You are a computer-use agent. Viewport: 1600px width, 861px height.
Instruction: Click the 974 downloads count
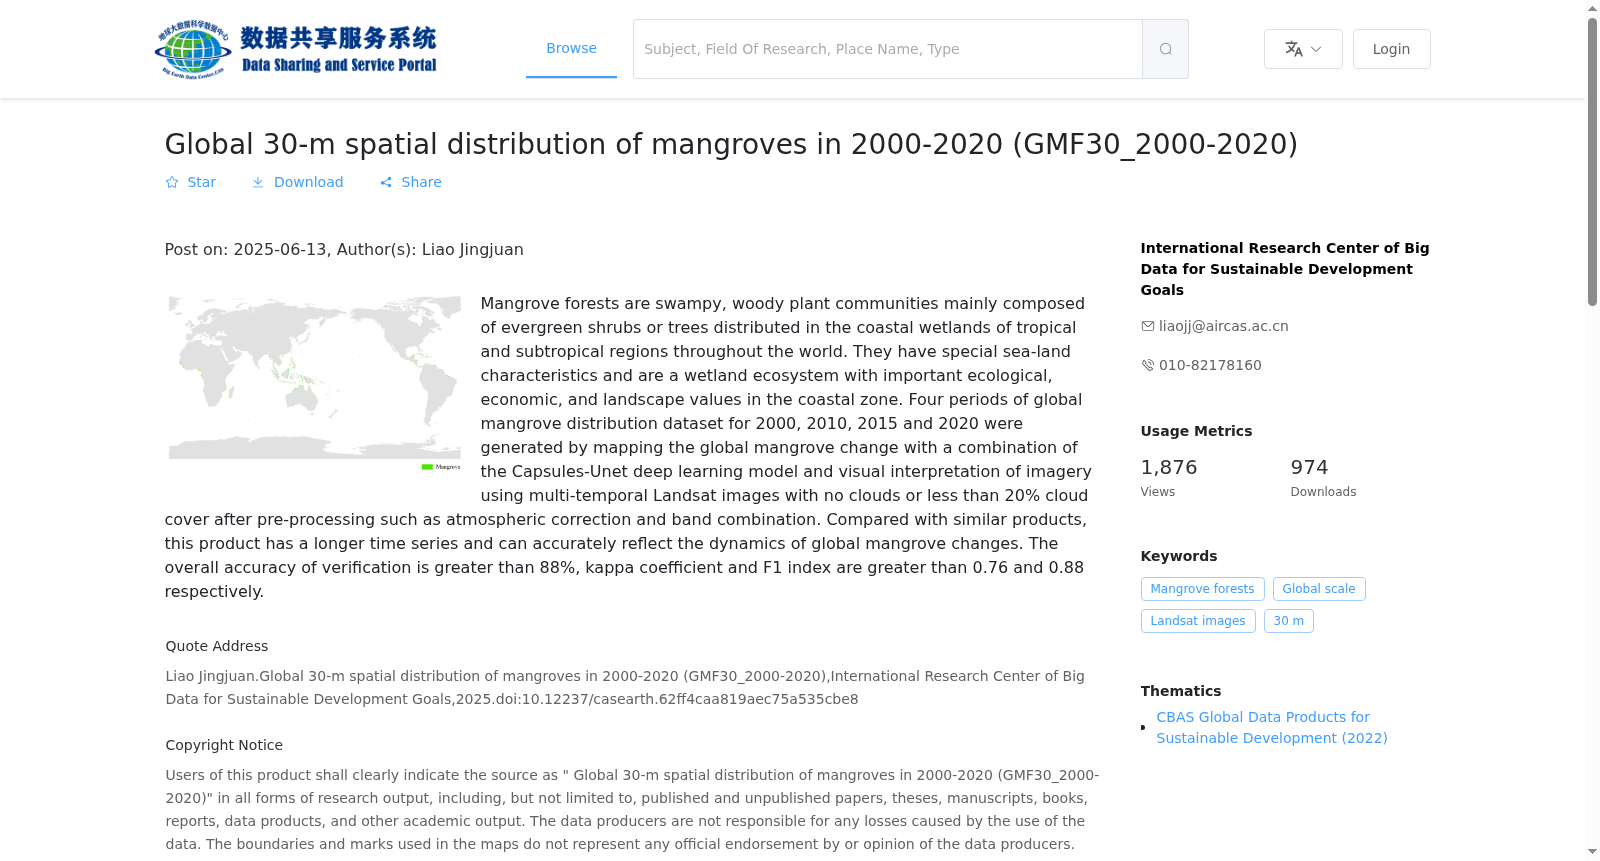click(1309, 467)
